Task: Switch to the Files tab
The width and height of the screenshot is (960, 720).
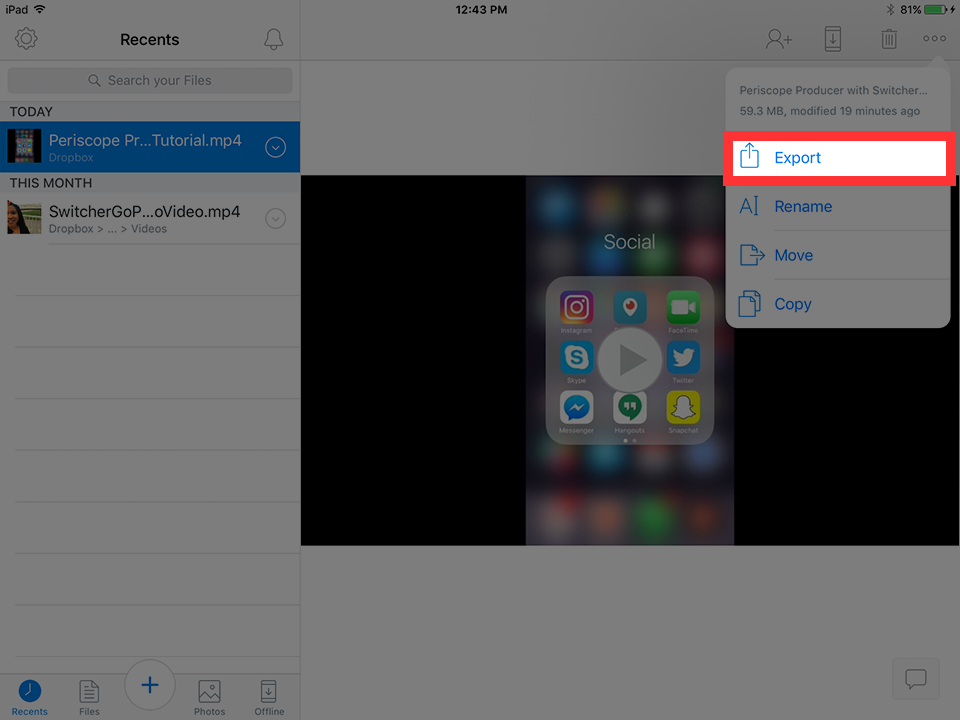Action: click(89, 696)
